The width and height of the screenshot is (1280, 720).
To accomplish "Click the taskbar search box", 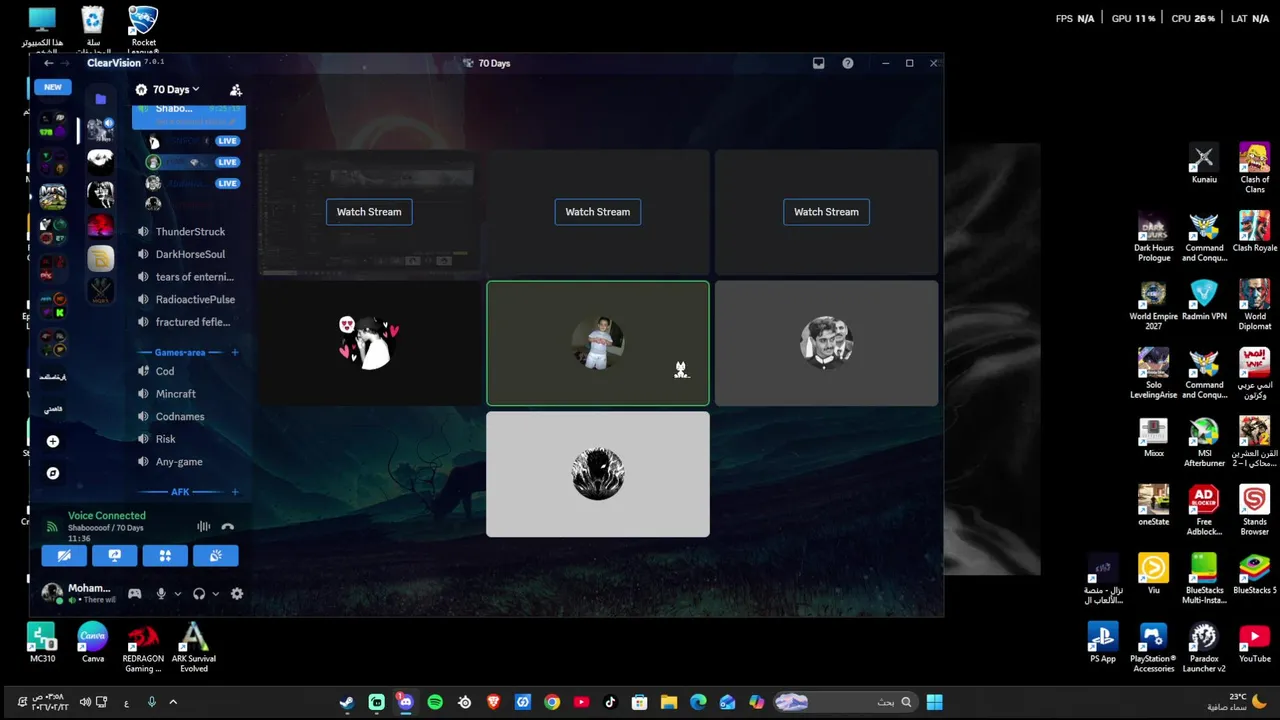I will 848,702.
